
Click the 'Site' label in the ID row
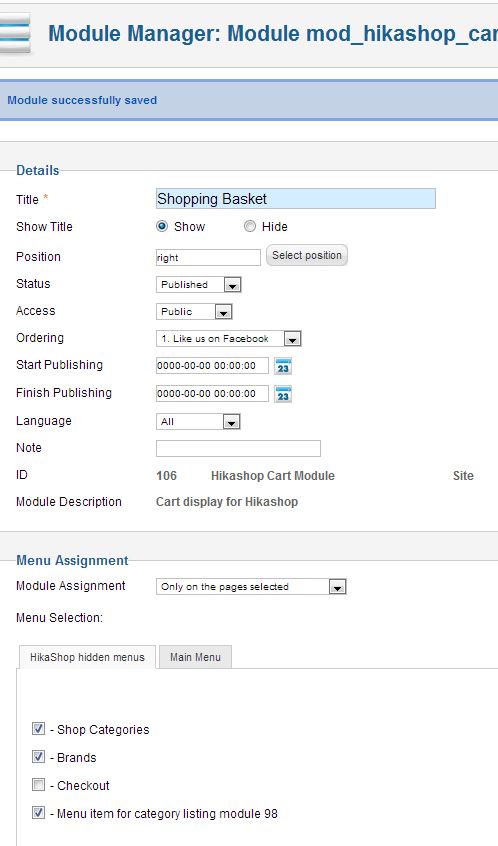coord(463,476)
